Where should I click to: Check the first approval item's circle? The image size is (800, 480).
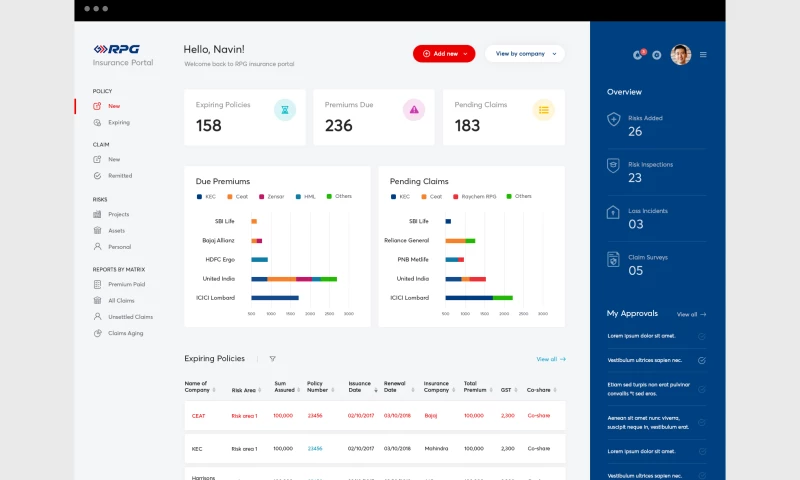702,336
